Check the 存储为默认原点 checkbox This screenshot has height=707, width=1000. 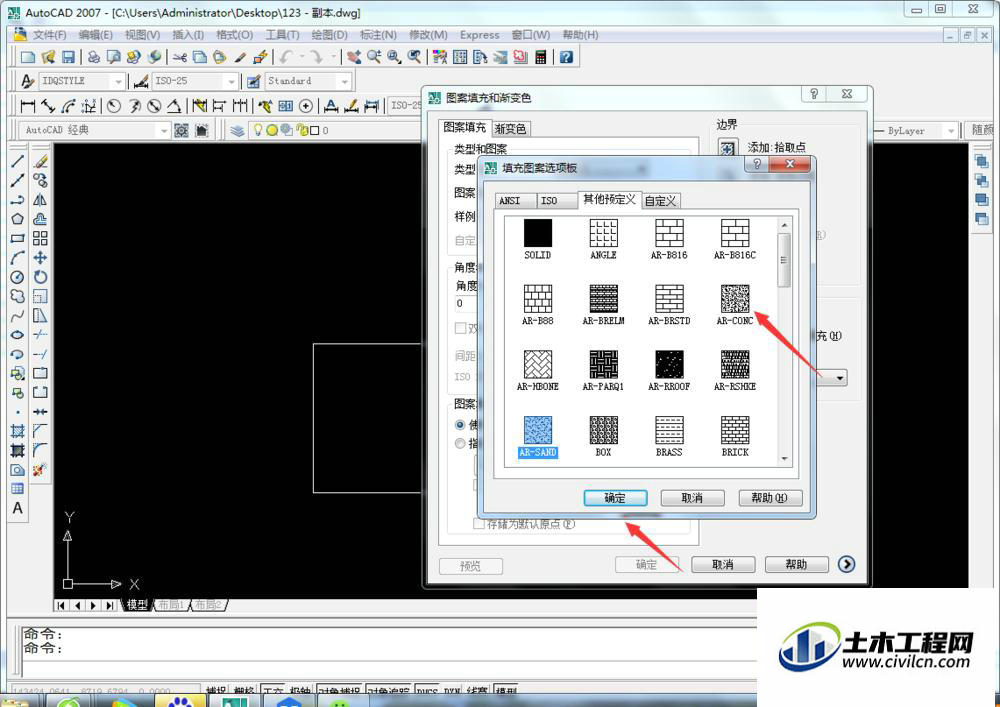[478, 524]
